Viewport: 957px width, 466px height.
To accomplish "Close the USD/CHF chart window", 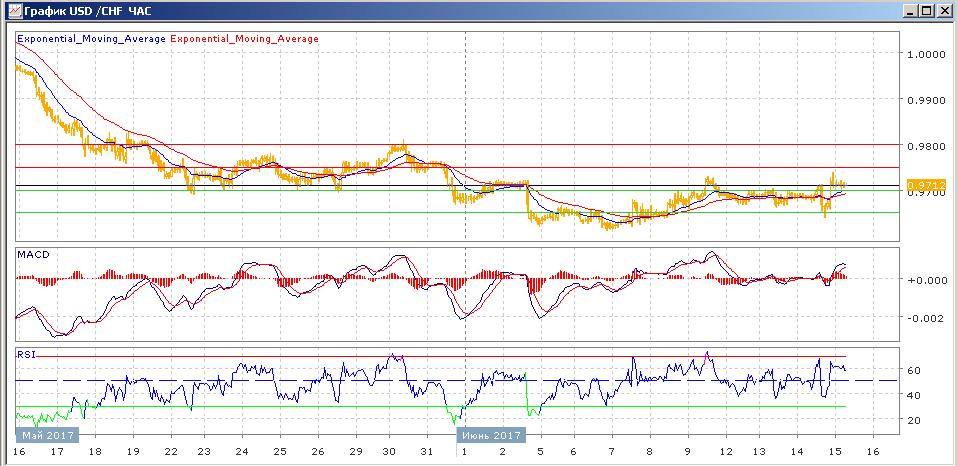I will [943, 11].
